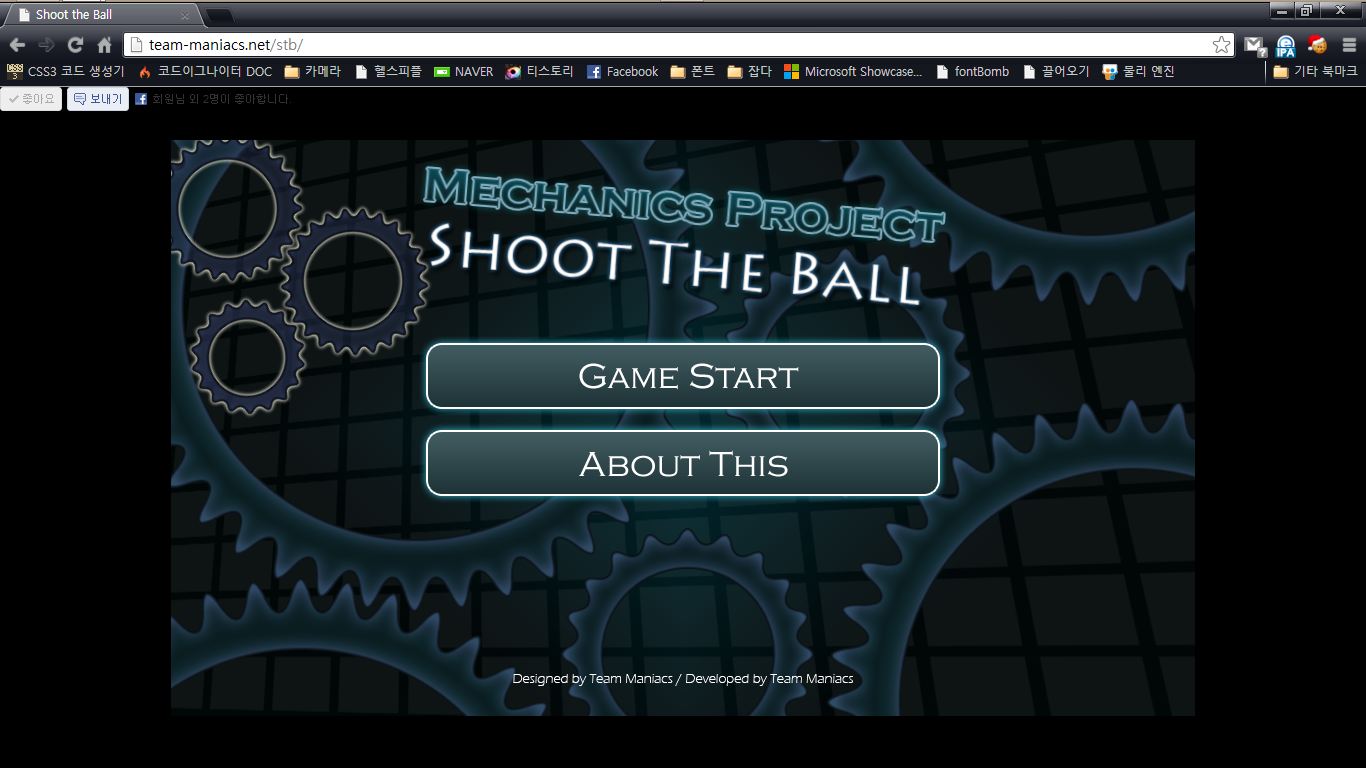Image resolution: width=1366 pixels, height=768 pixels.
Task: Open the Microsoft Showcase bookmark
Action: [853, 72]
